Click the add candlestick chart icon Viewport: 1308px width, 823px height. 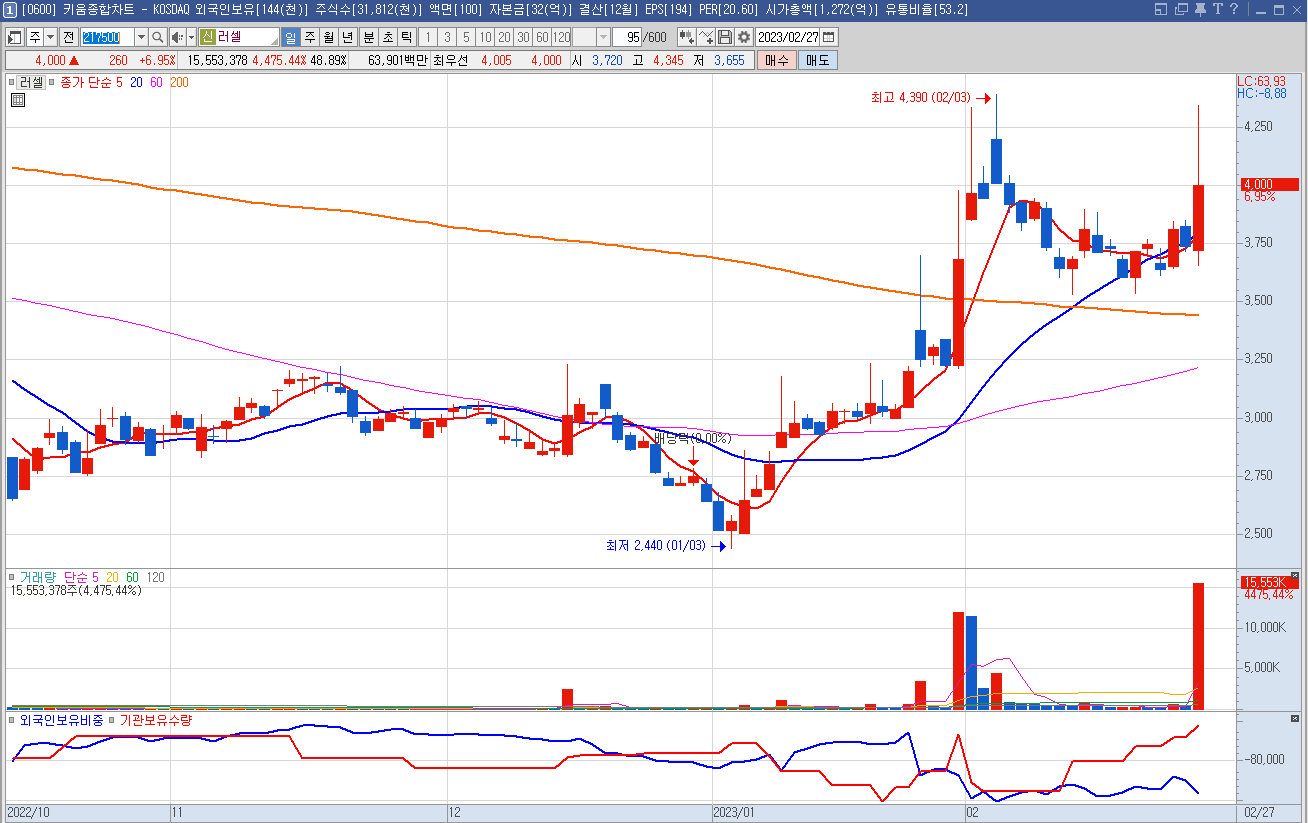[686, 37]
